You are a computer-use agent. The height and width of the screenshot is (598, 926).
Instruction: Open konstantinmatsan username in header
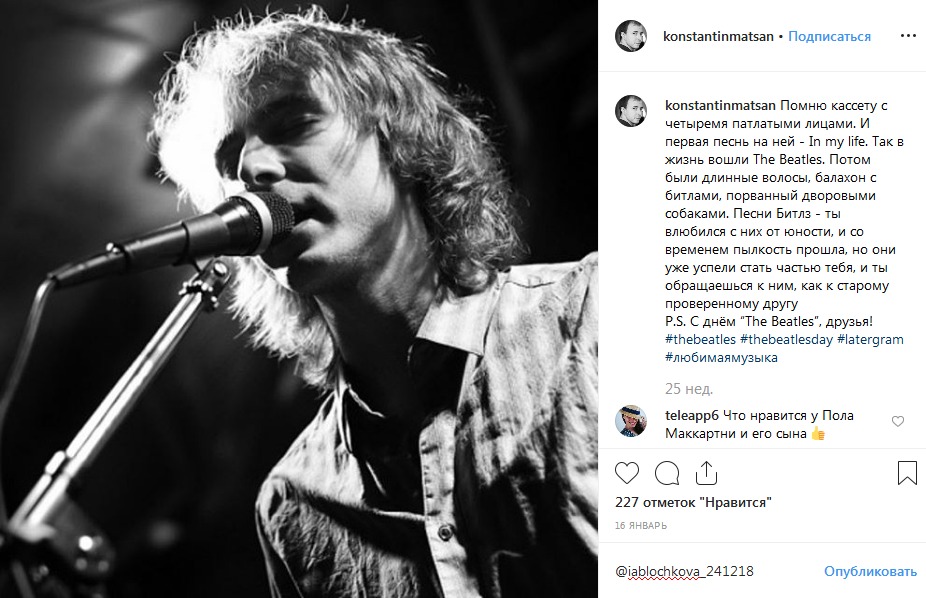point(718,36)
